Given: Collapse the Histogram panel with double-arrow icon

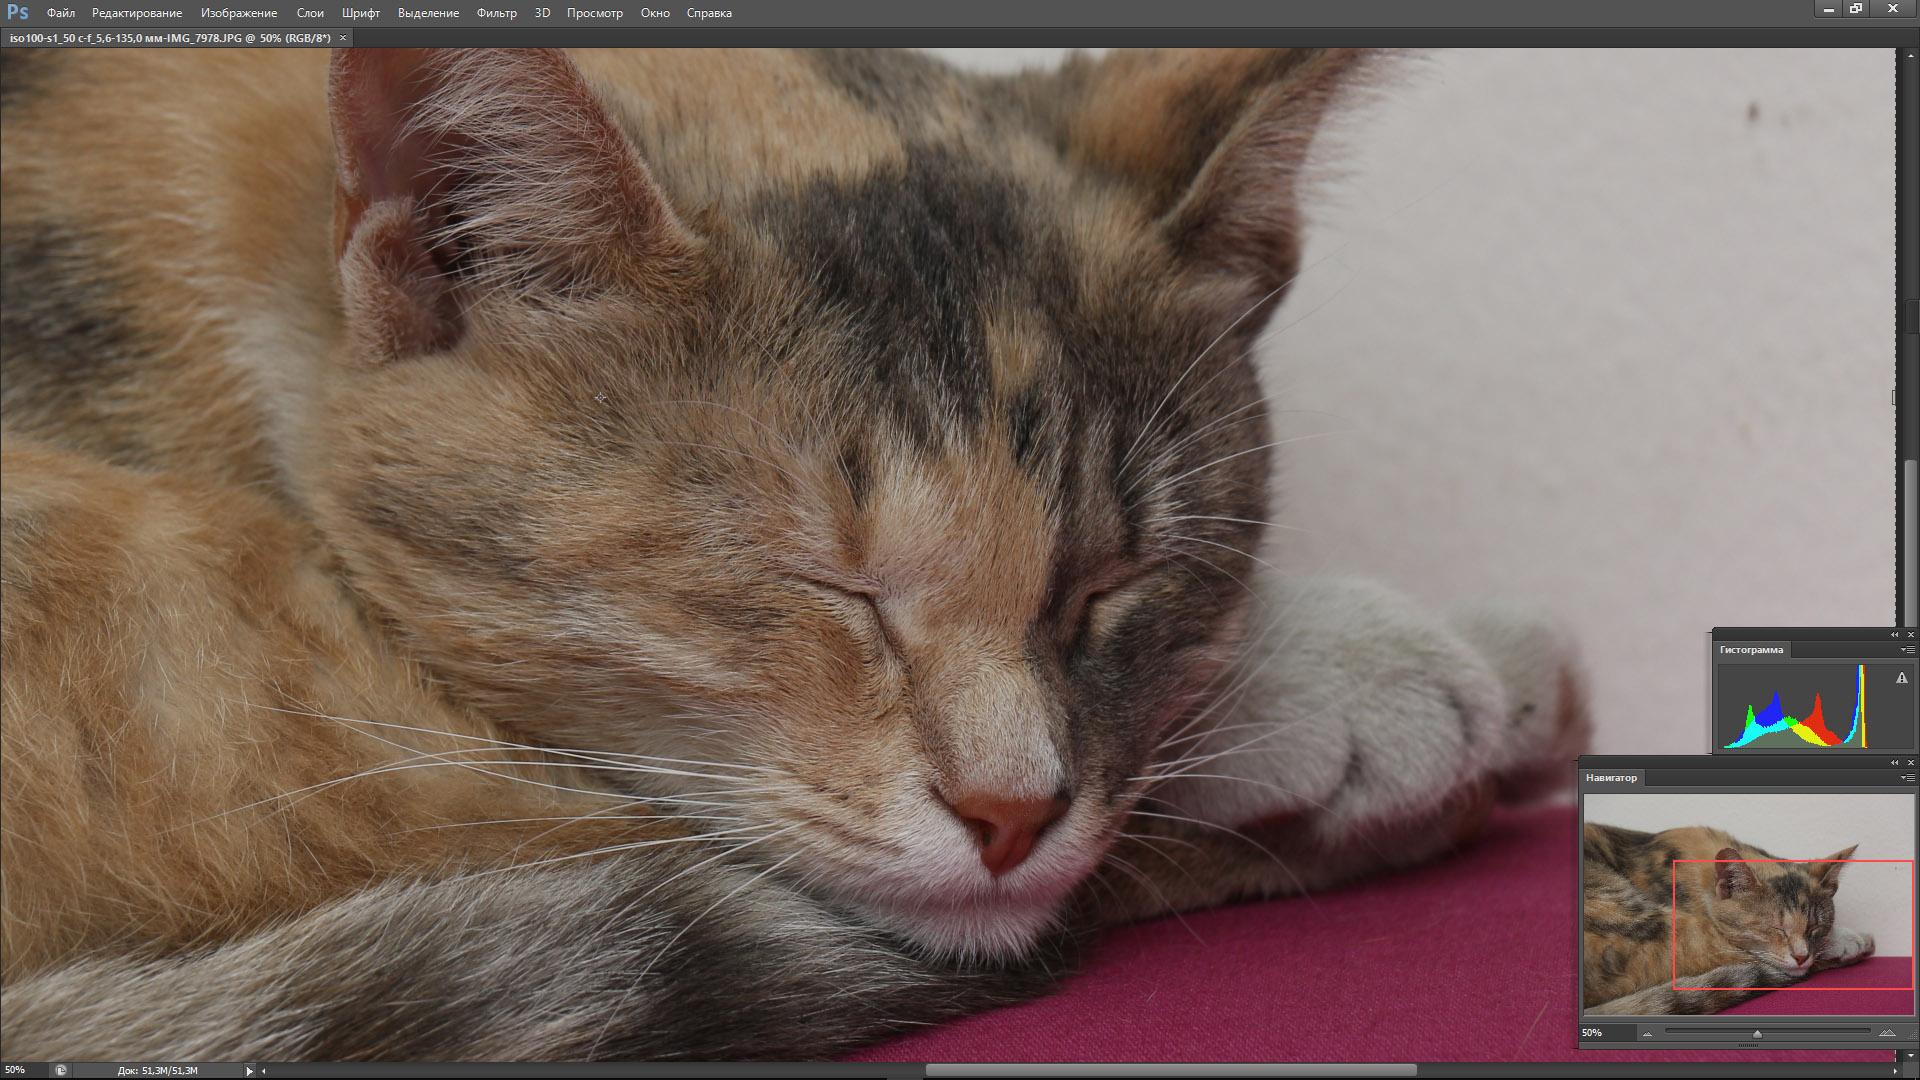Looking at the screenshot, I should pos(1894,635).
